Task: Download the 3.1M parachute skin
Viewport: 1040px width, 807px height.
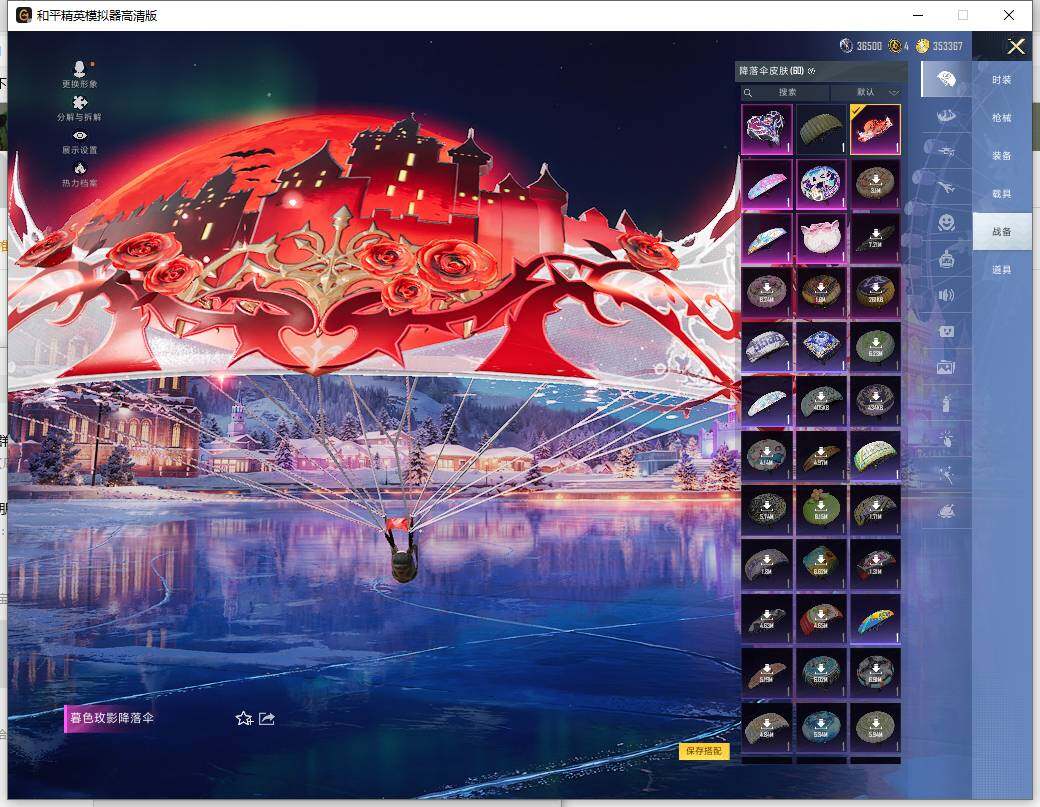Action: click(x=876, y=184)
